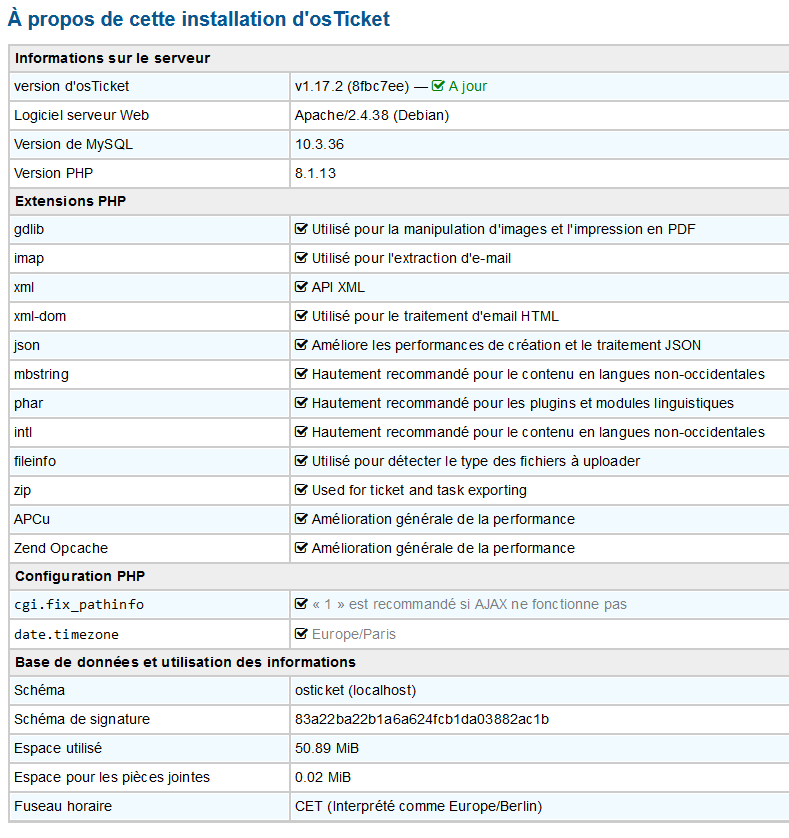The height and width of the screenshot is (838, 789).
Task: Click the check icon in the mbstring row
Action: [301, 374]
